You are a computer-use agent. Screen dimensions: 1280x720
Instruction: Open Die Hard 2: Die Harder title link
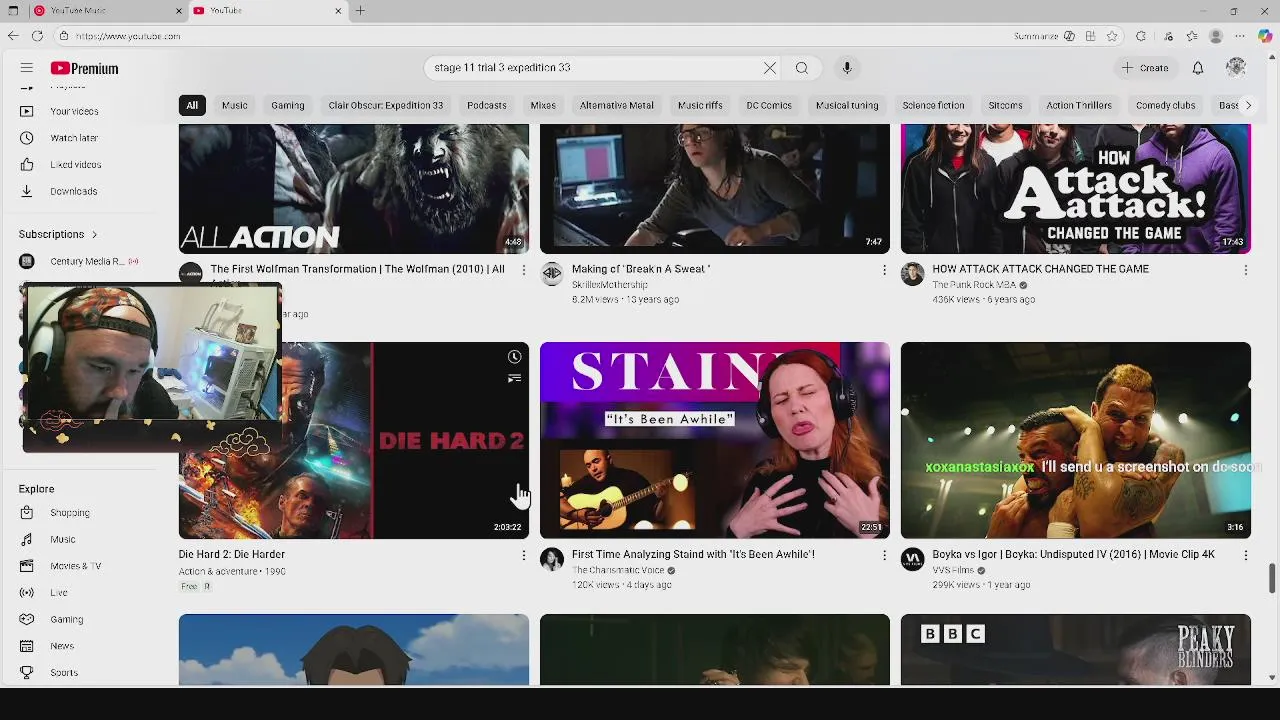pos(232,554)
